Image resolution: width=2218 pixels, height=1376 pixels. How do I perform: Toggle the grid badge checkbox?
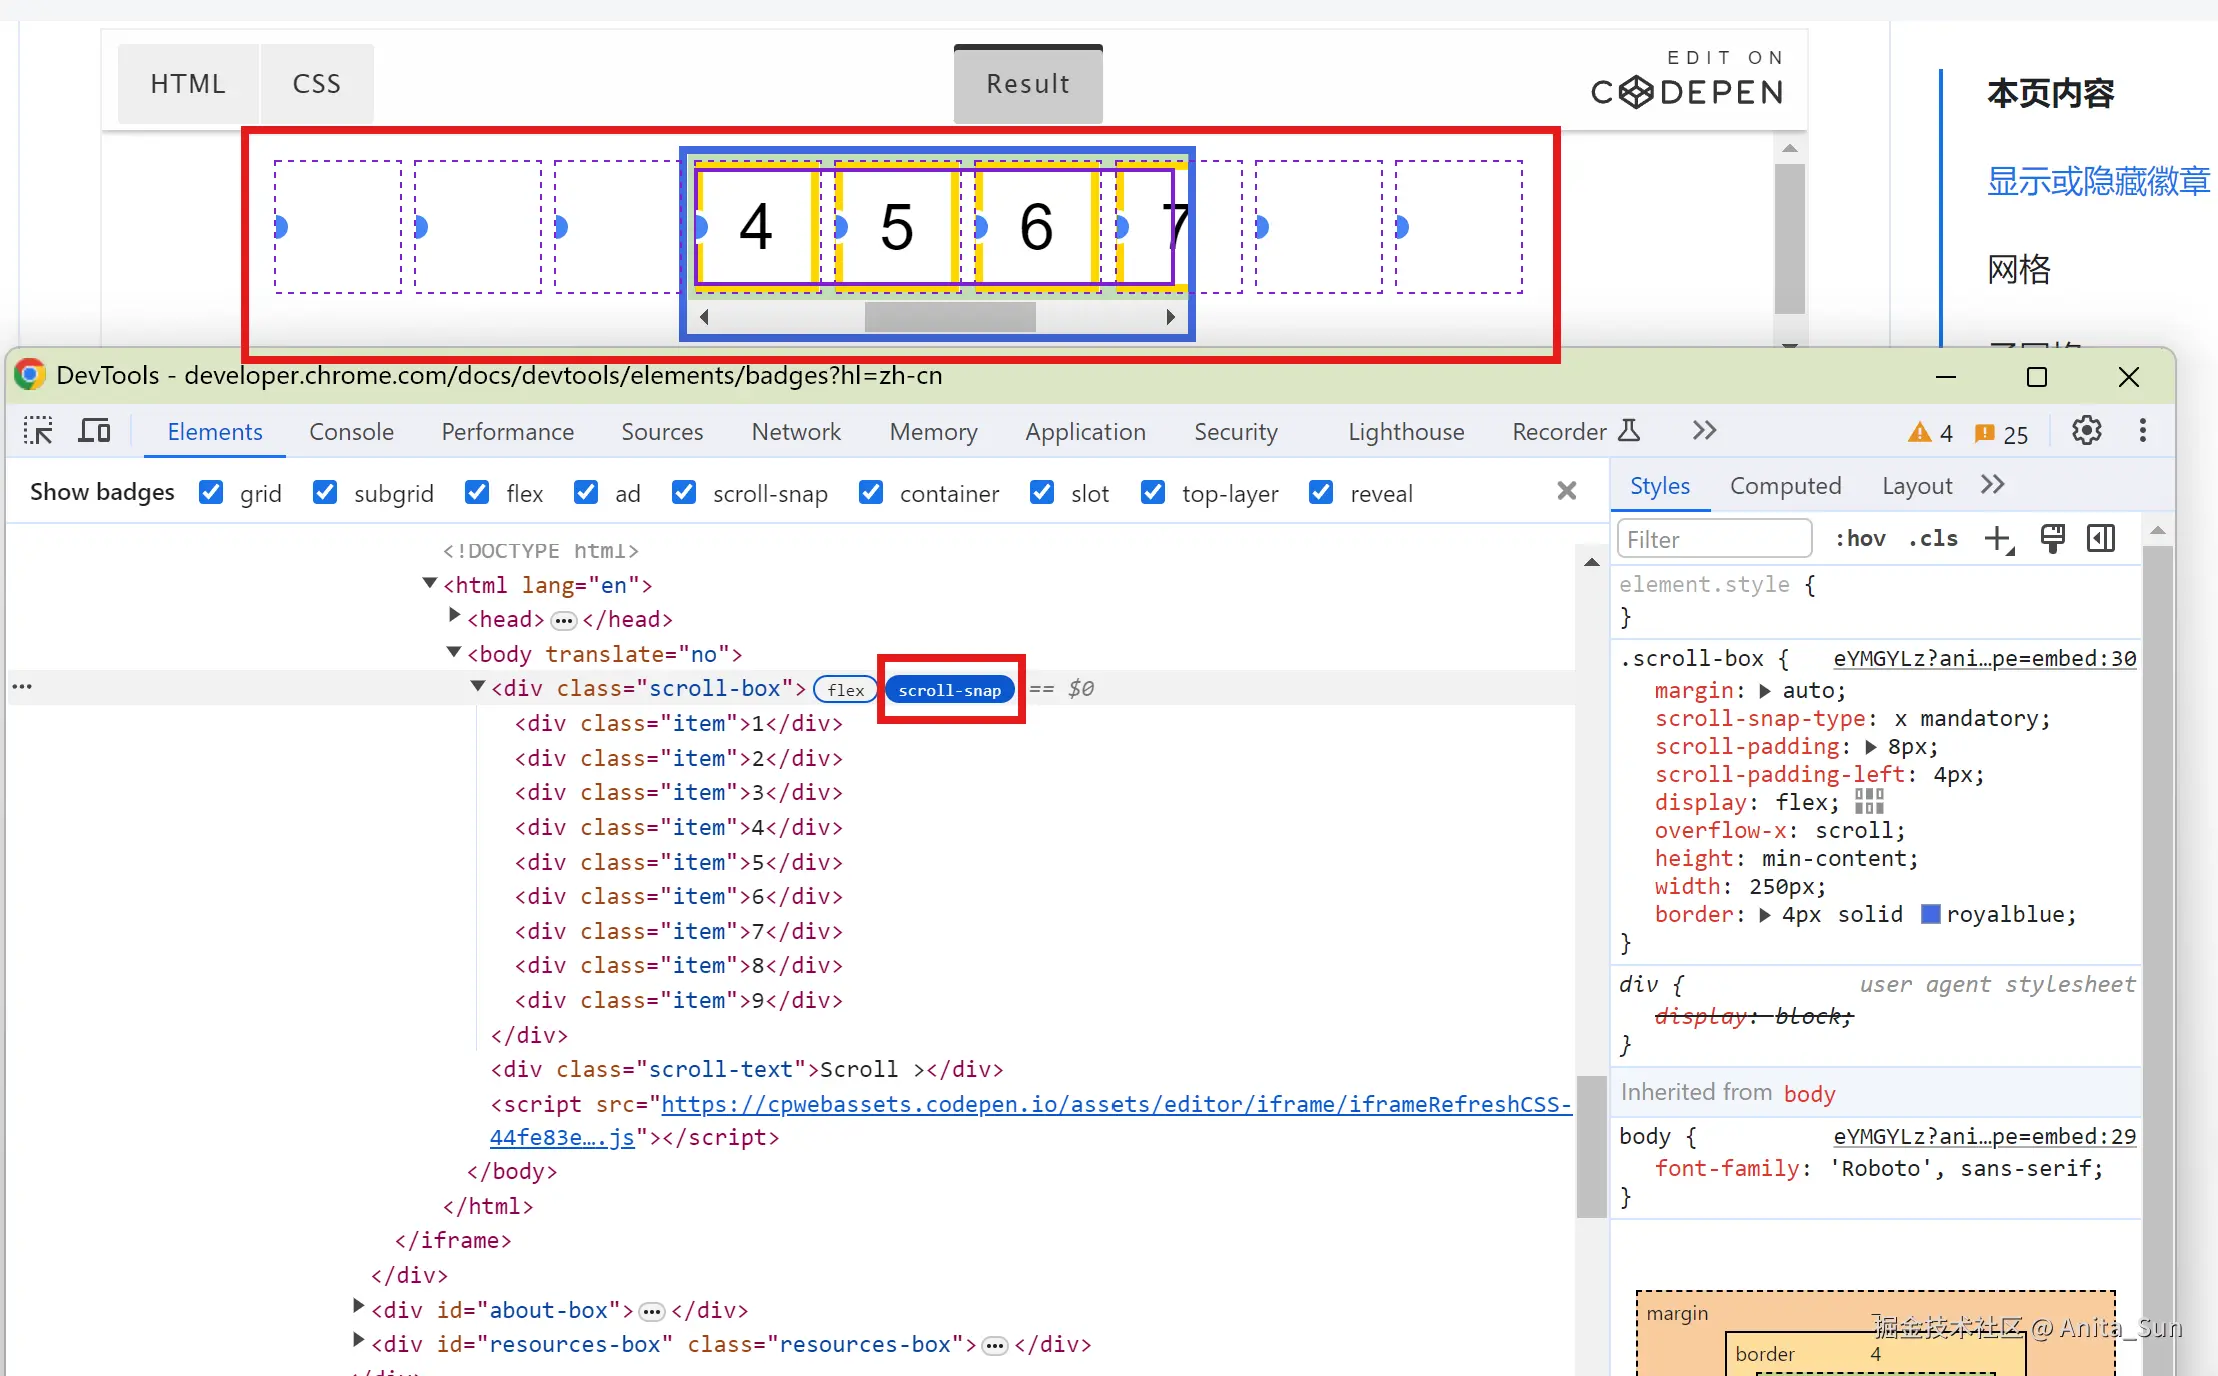coord(211,492)
